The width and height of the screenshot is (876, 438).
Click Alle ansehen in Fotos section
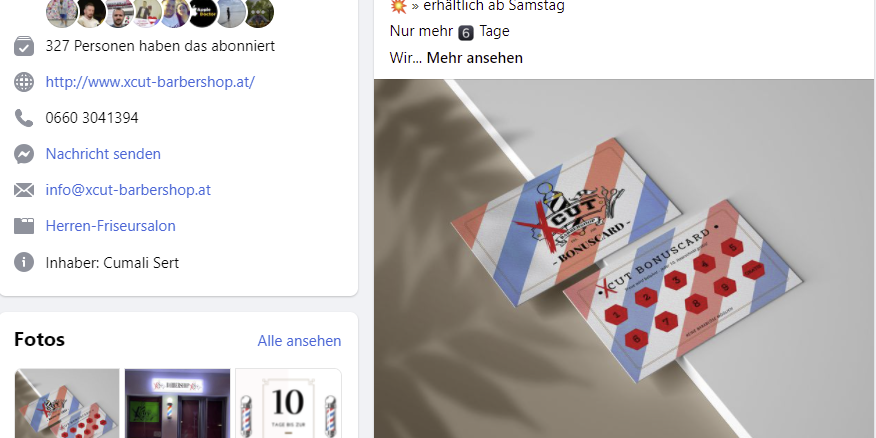299,341
